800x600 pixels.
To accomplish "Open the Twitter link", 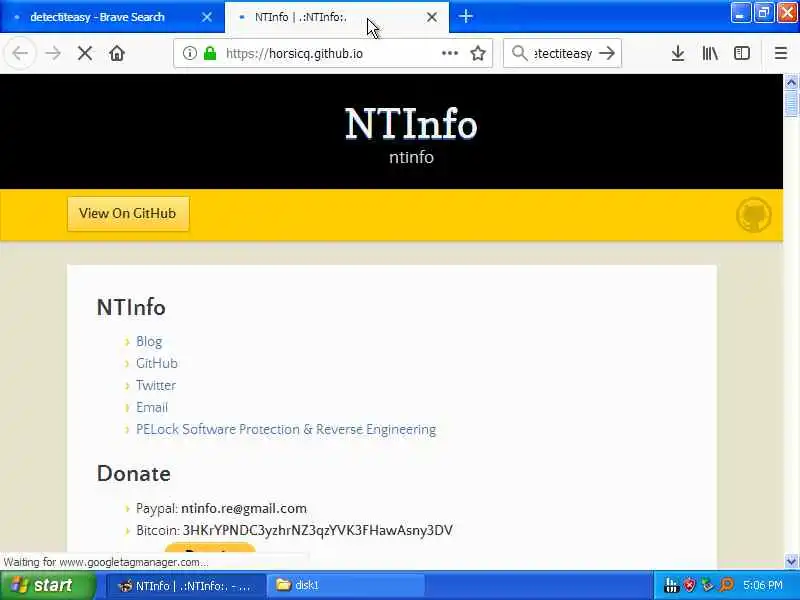I will point(156,385).
